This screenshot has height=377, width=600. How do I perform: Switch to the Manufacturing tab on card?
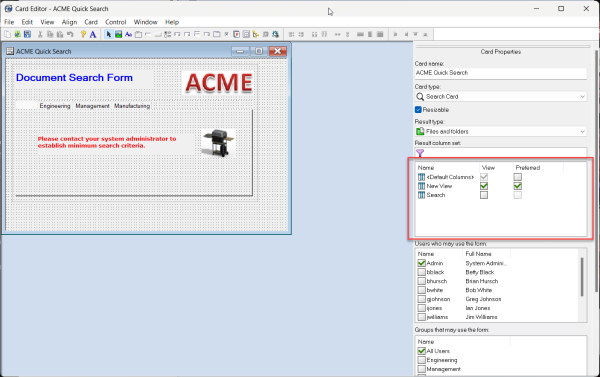pyautogui.click(x=132, y=106)
